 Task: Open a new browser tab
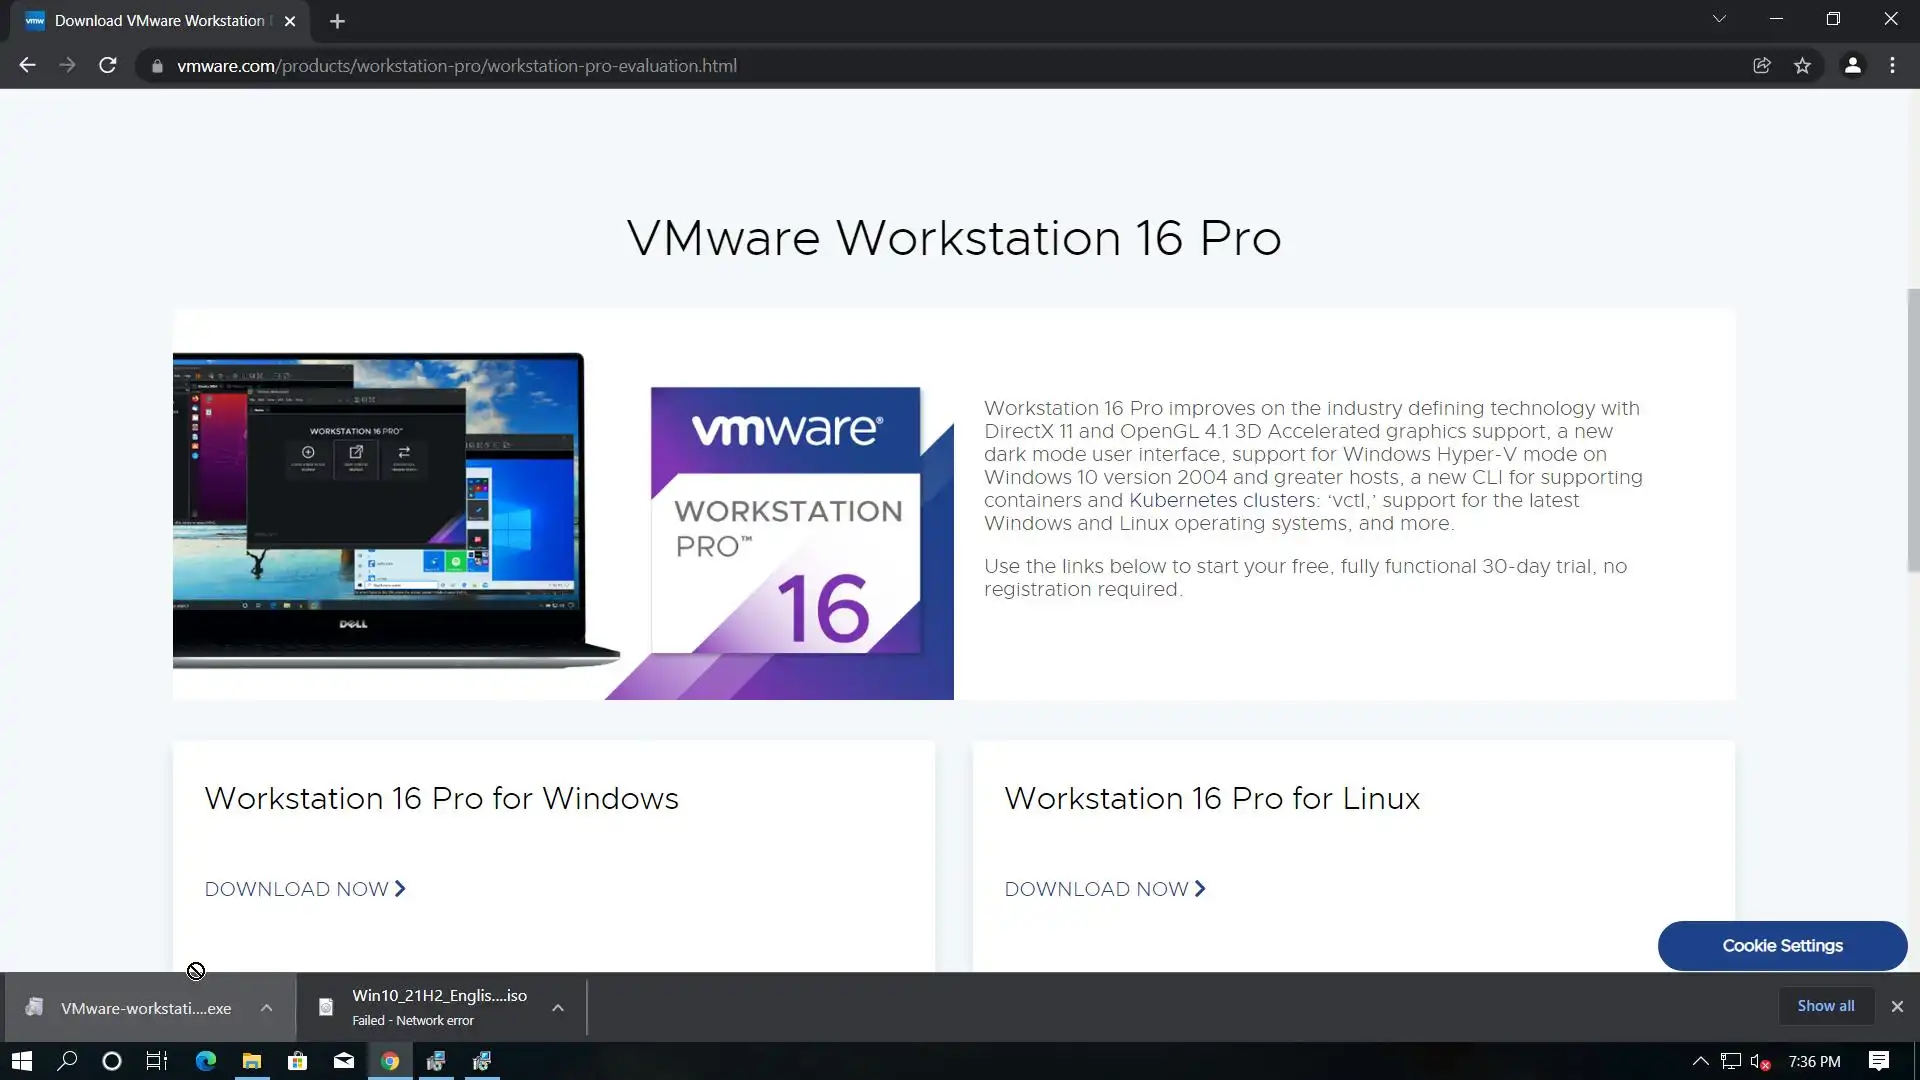tap(337, 21)
